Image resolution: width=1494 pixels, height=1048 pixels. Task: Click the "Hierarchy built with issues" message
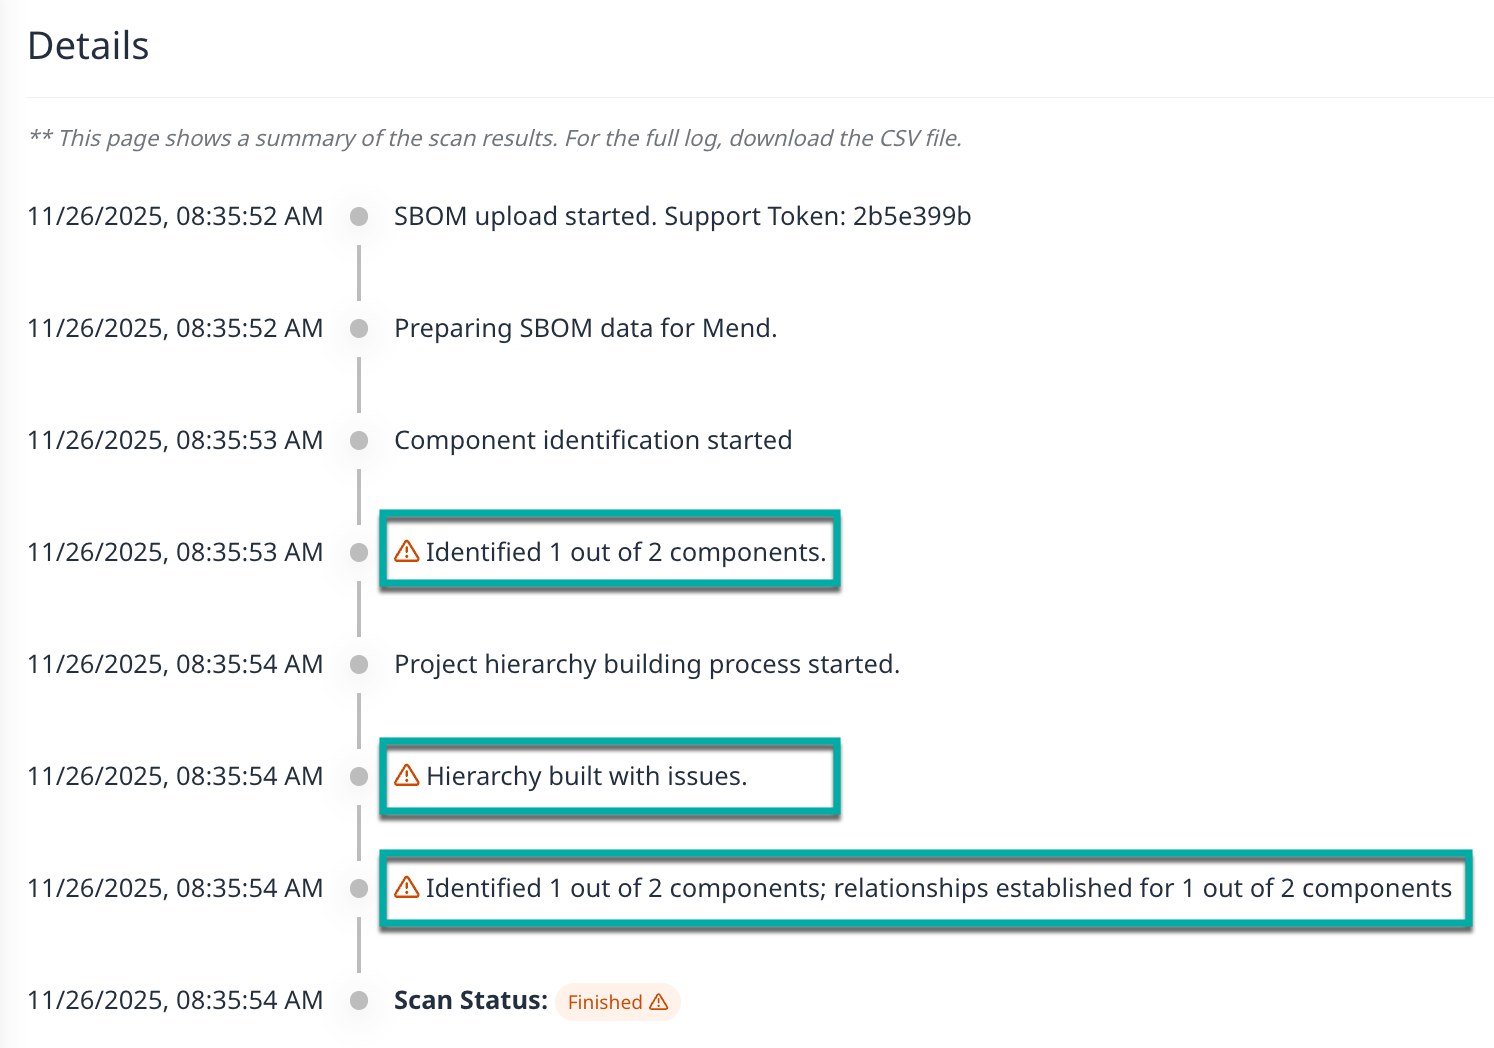[586, 777]
